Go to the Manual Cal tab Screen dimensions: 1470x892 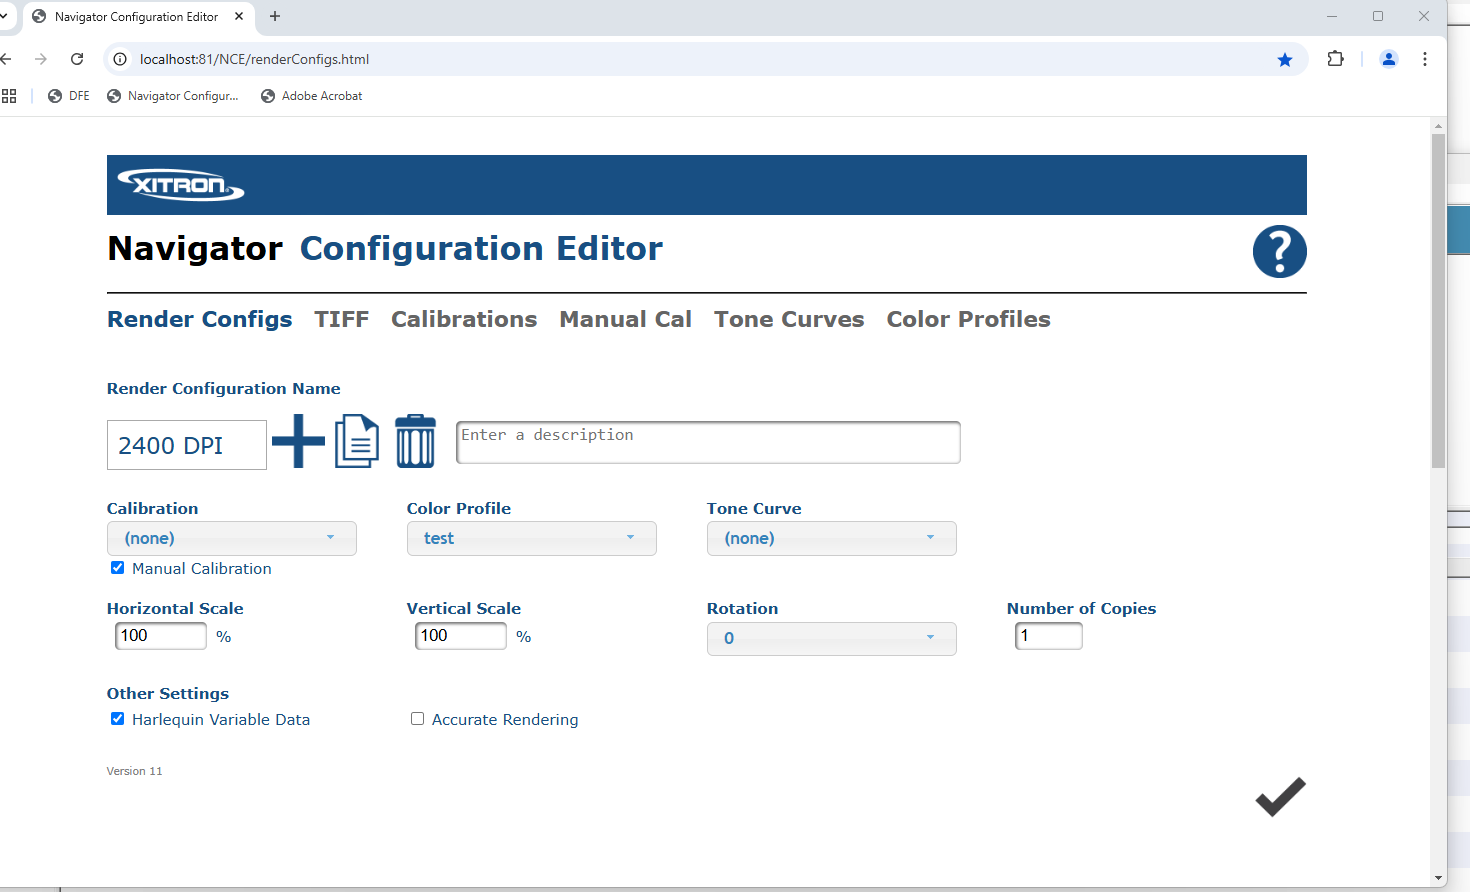point(626,319)
